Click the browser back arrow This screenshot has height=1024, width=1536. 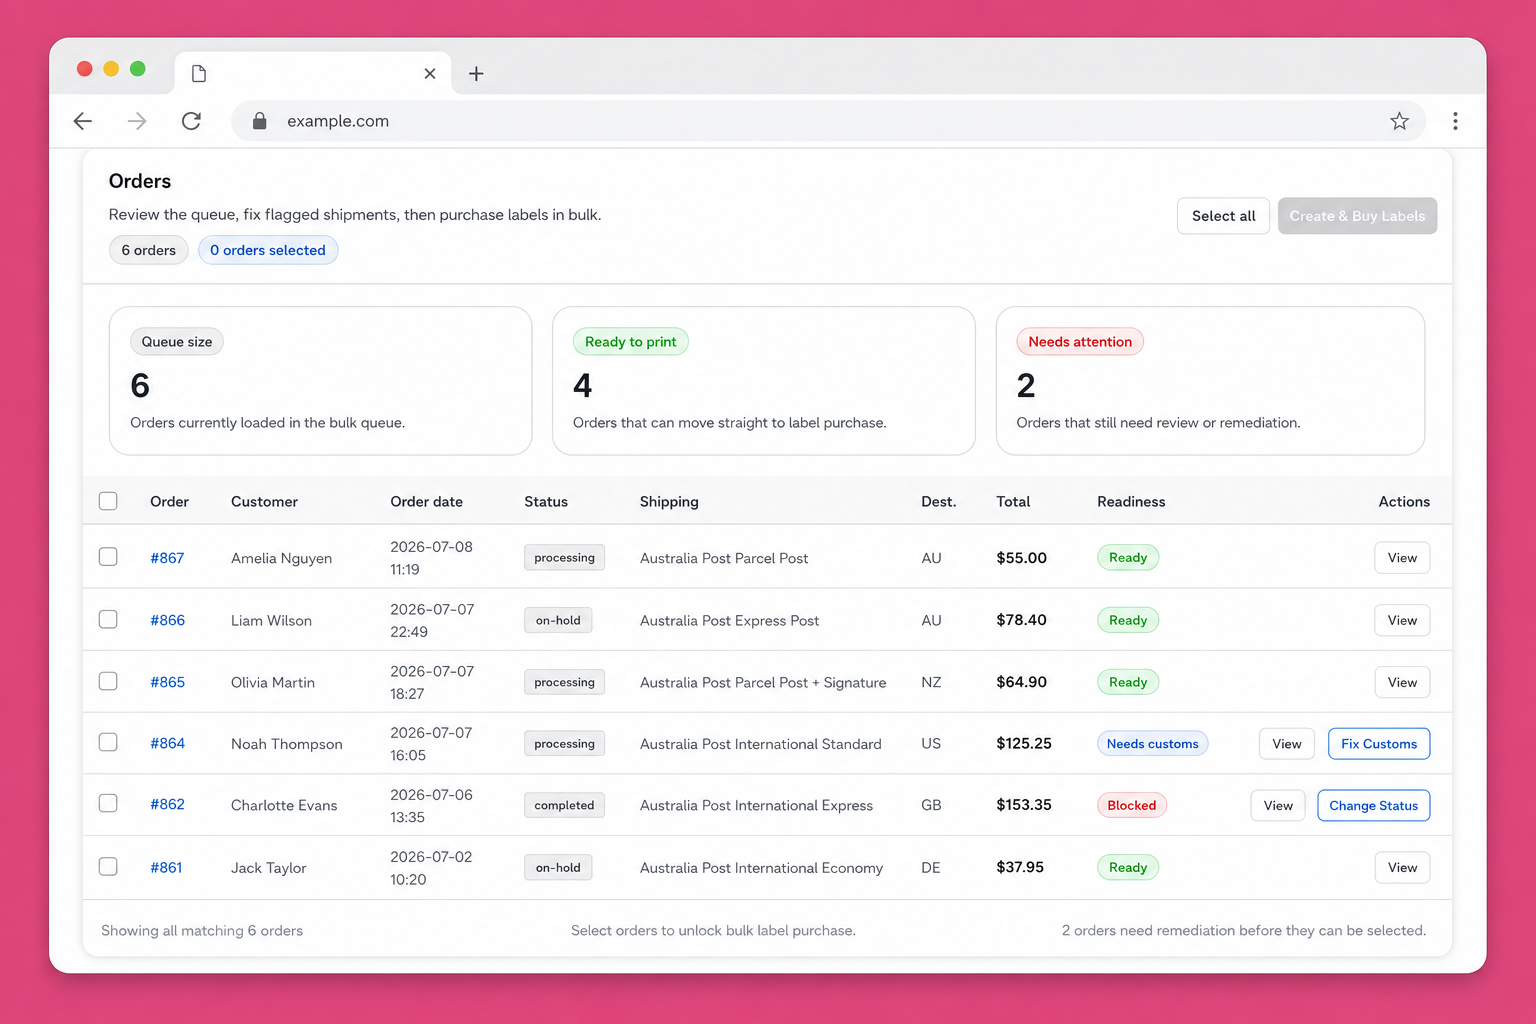(x=83, y=121)
